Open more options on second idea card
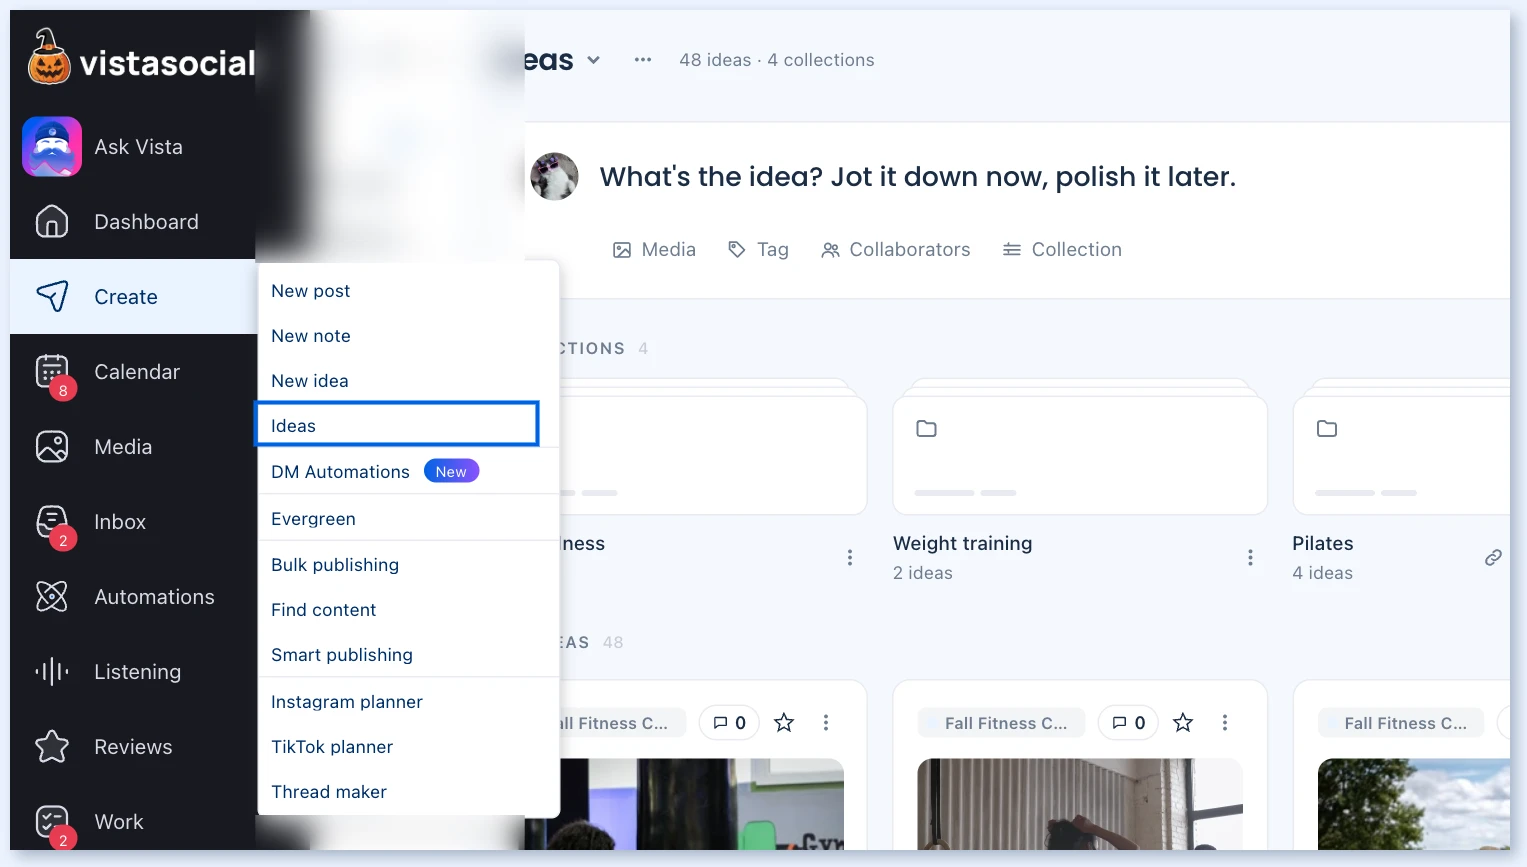This screenshot has width=1527, height=867. (1225, 723)
